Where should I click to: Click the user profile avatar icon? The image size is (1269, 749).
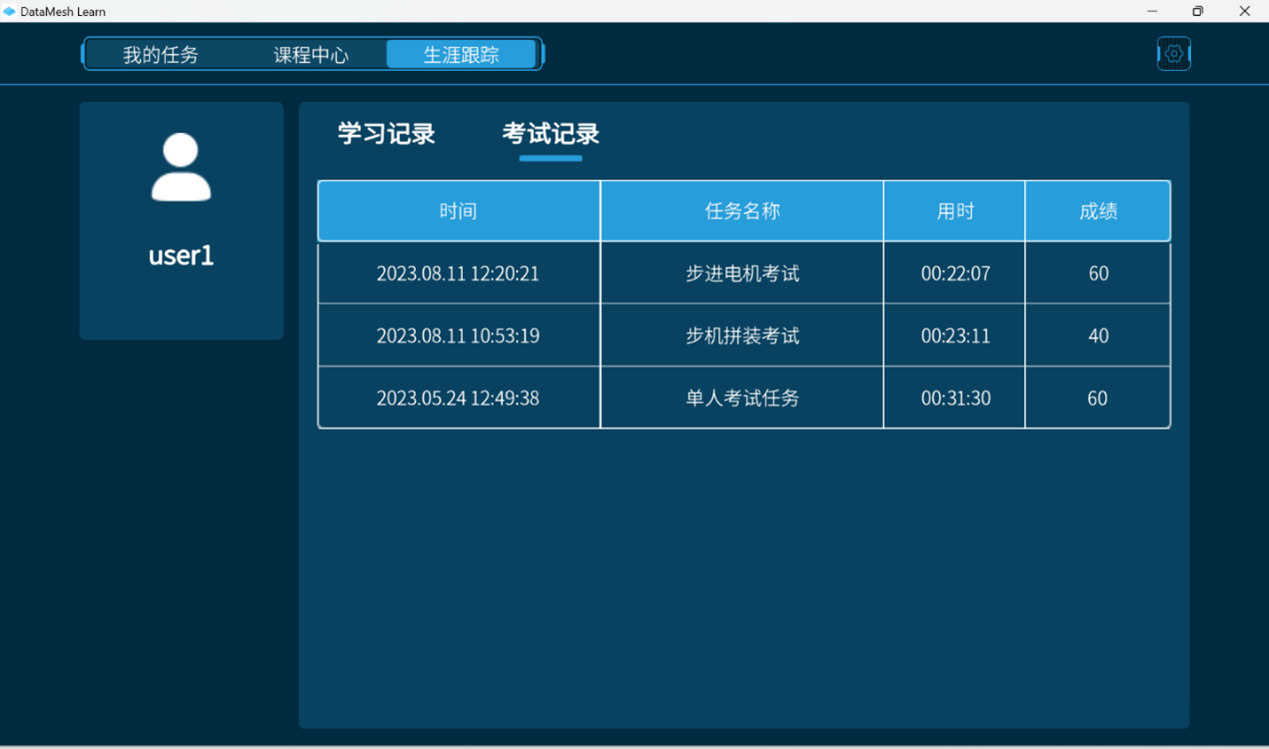pyautogui.click(x=181, y=168)
